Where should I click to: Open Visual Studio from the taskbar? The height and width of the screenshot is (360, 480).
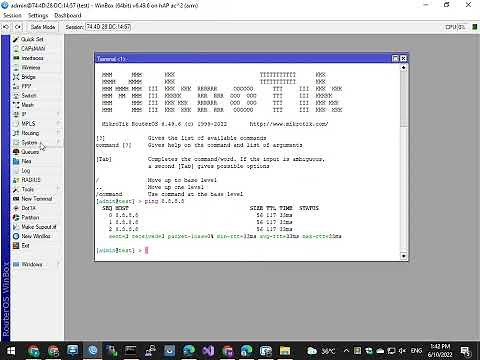[x=208, y=351]
